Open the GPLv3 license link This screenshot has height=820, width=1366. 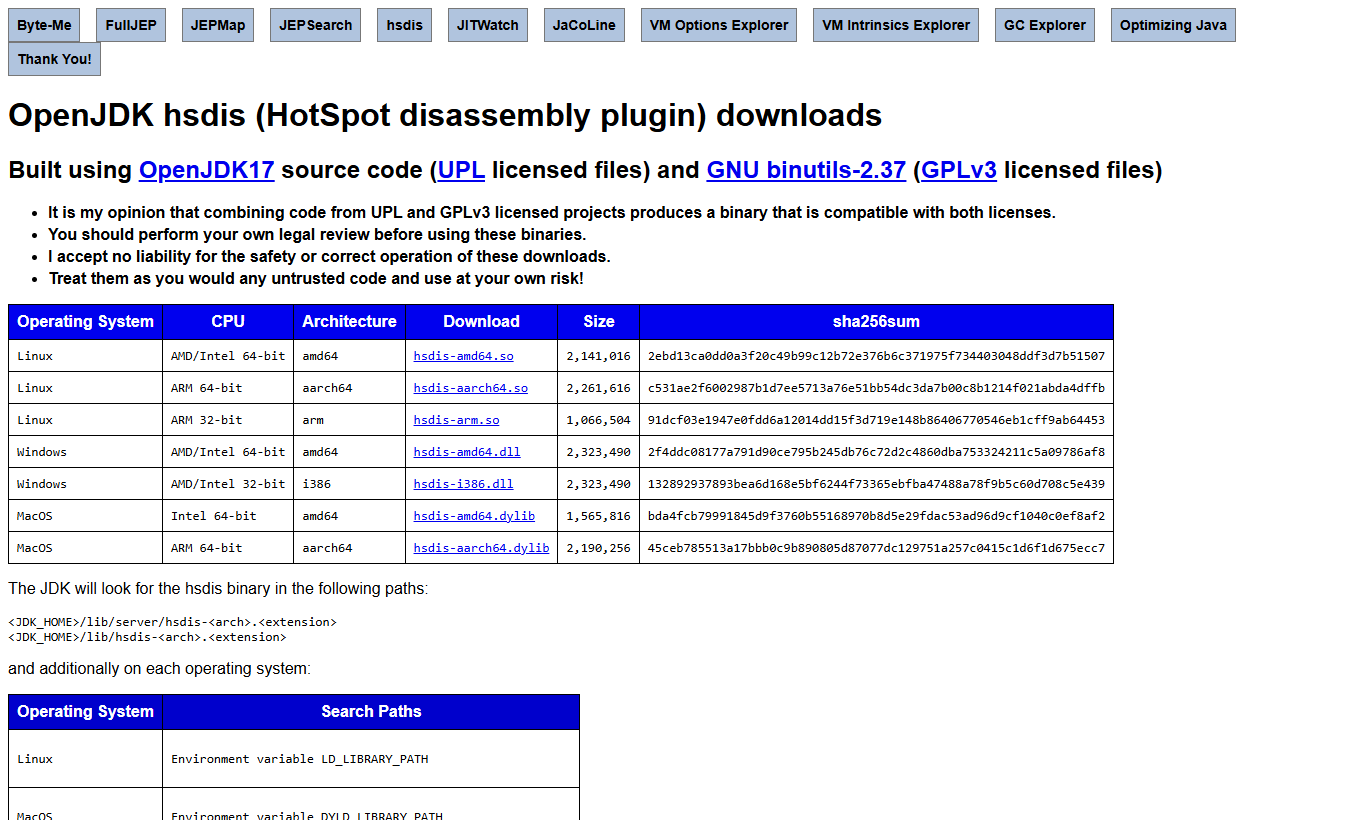[x=959, y=170]
